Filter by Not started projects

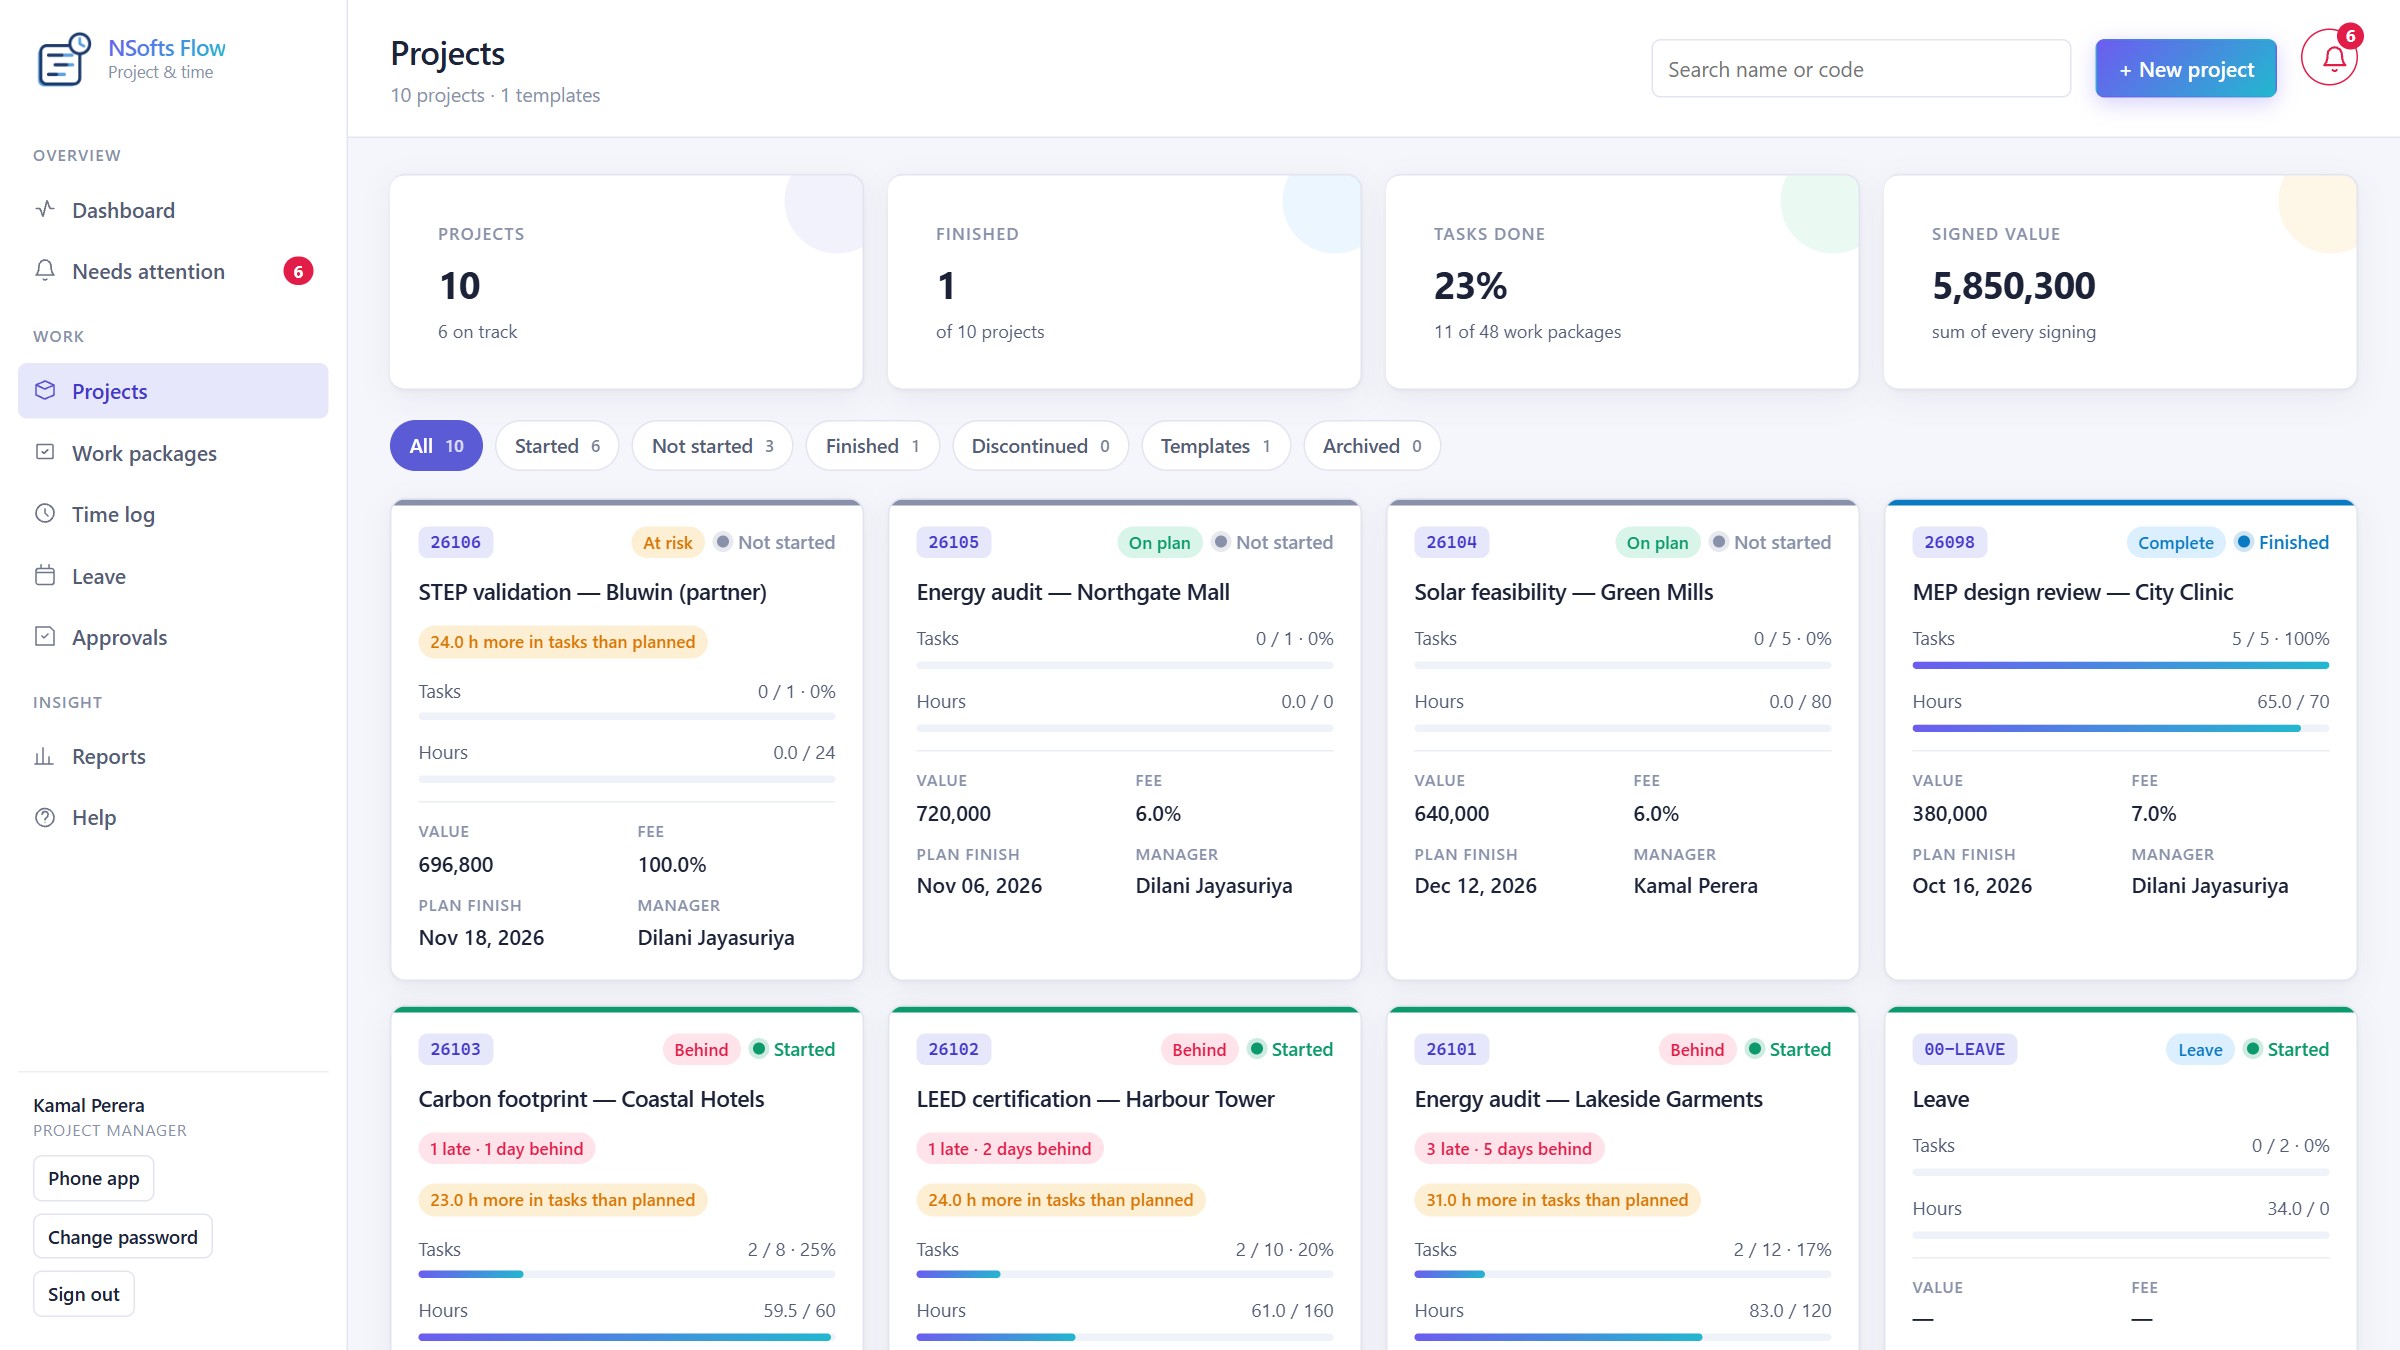coord(712,446)
